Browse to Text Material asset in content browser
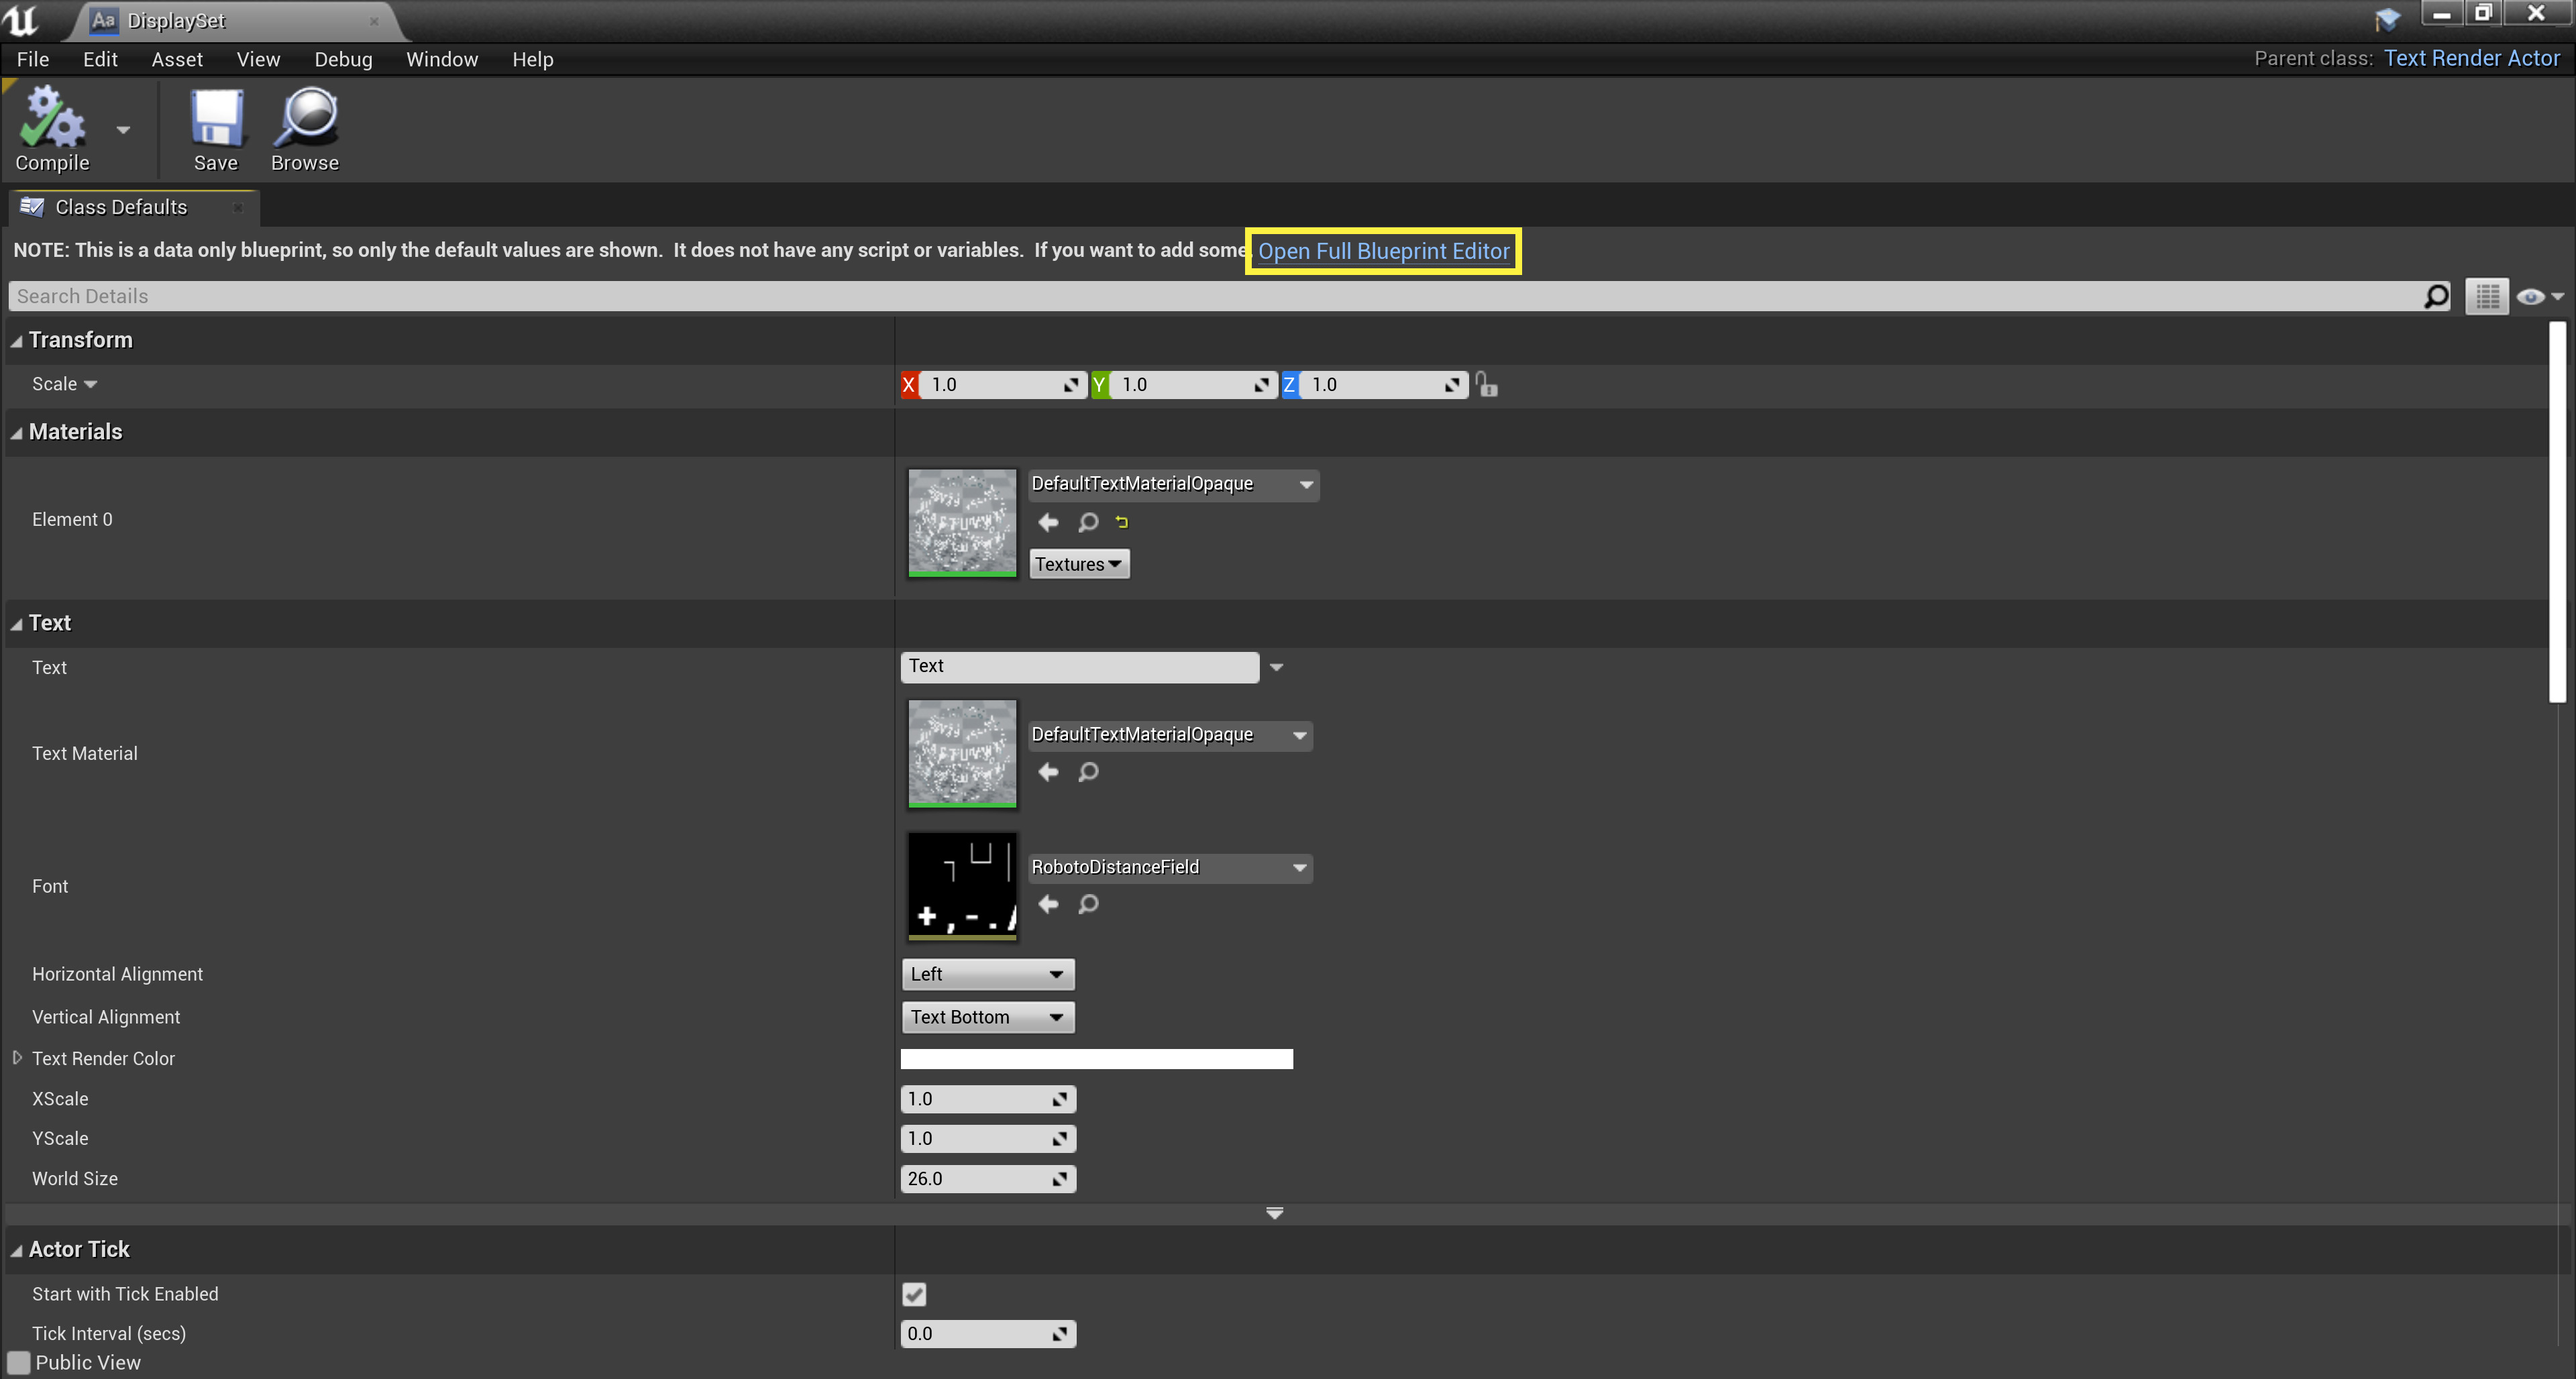 point(1088,772)
